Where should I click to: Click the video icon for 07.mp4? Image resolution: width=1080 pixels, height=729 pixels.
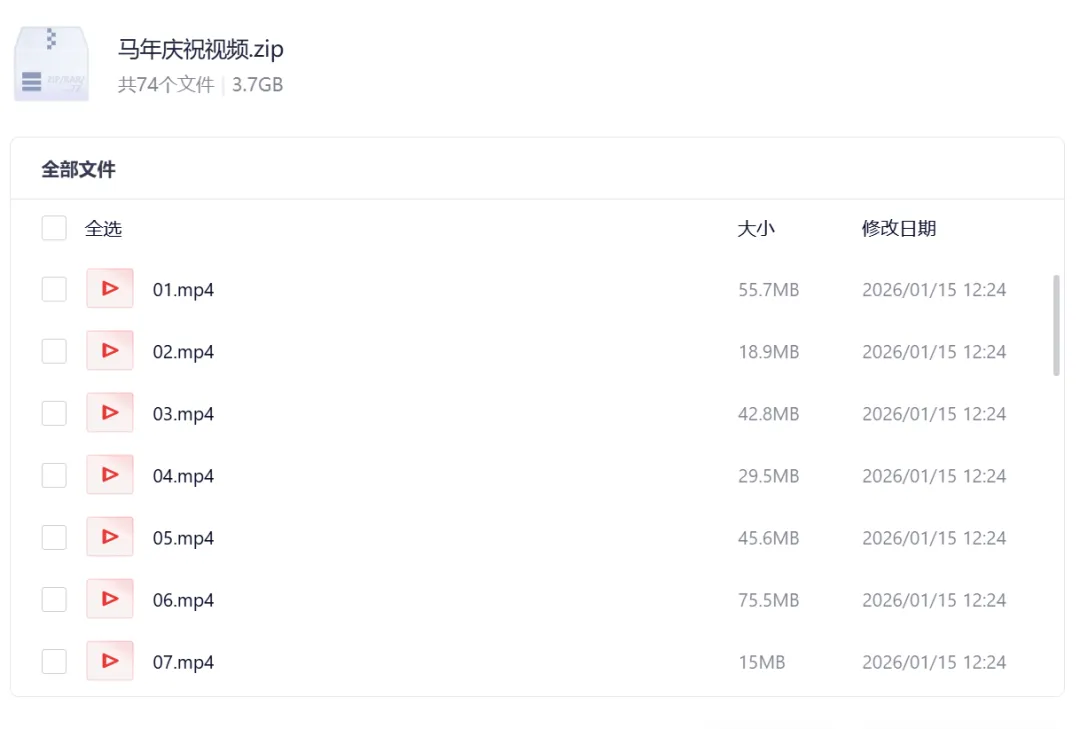(x=110, y=661)
